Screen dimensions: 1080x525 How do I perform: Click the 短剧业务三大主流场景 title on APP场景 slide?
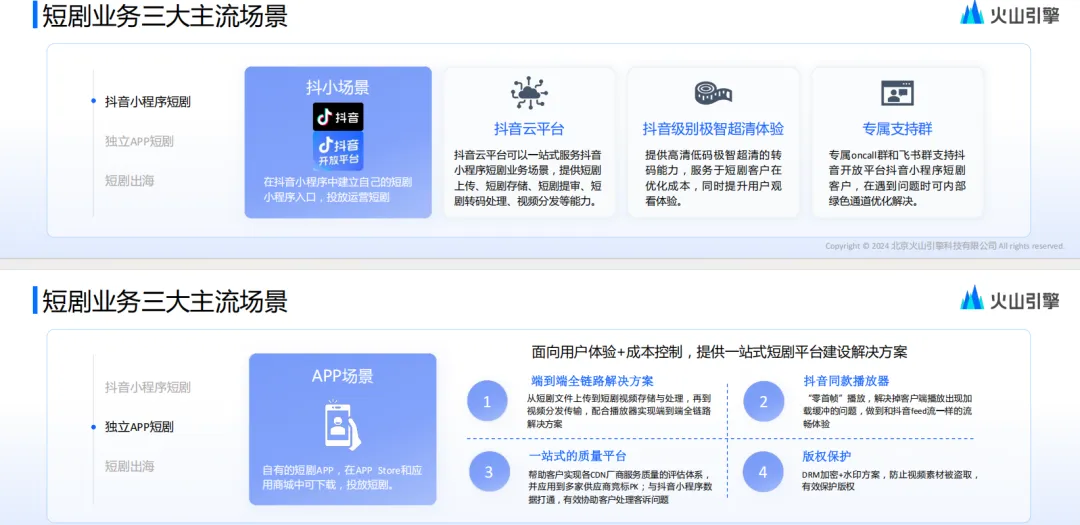[165, 301]
